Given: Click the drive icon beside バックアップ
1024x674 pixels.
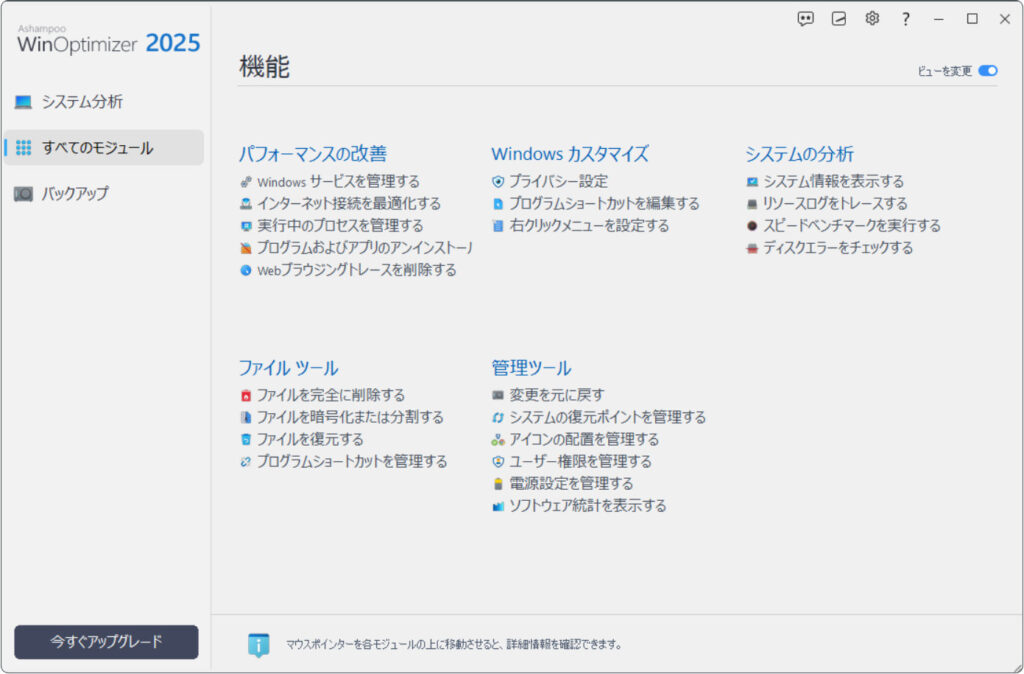Looking at the screenshot, I should click(24, 193).
